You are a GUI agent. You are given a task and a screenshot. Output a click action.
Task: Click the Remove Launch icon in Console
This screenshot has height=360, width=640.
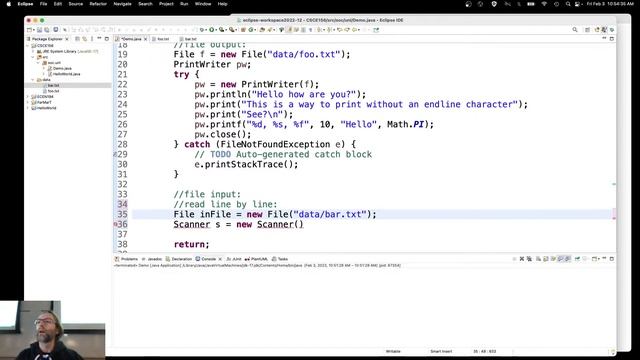[x=522, y=259]
